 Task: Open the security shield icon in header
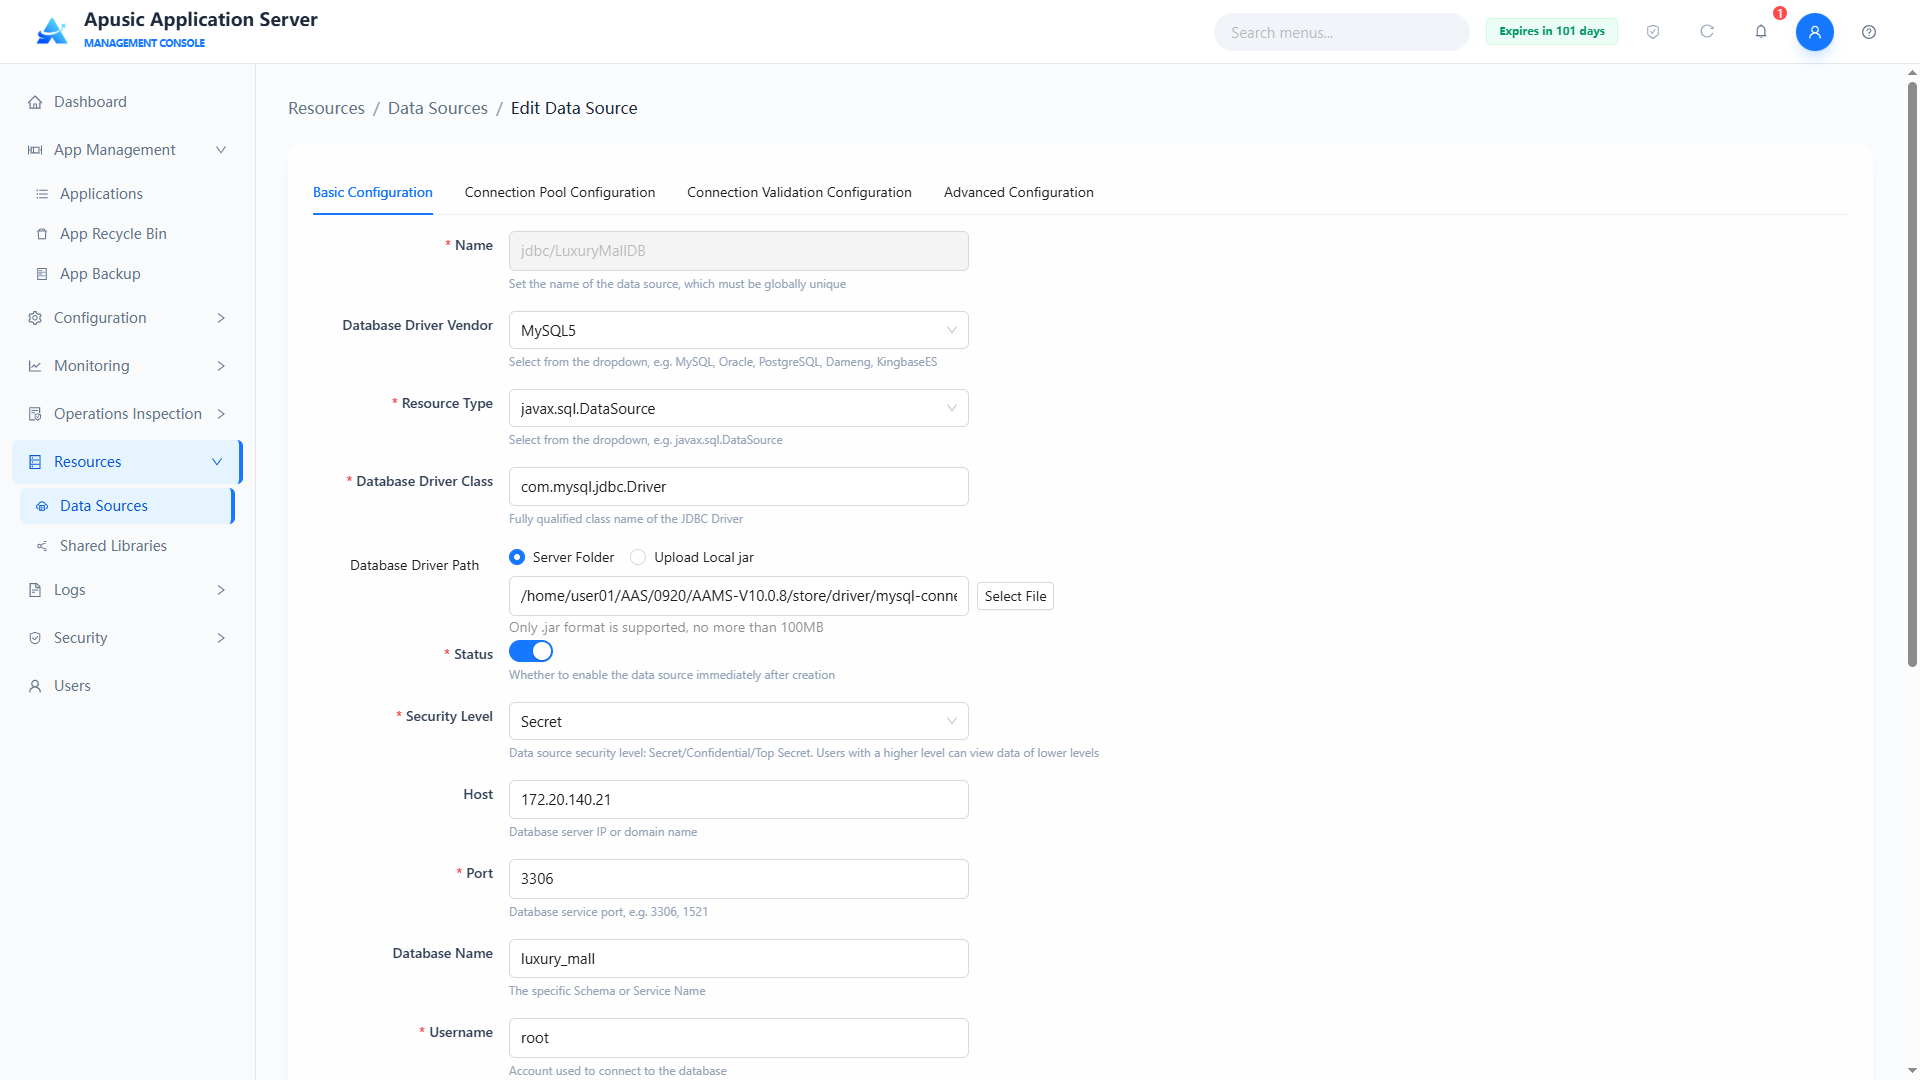pos(1653,32)
